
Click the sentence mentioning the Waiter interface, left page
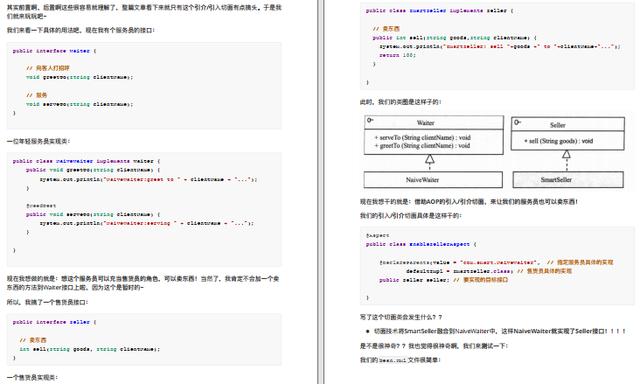[x=143, y=283]
